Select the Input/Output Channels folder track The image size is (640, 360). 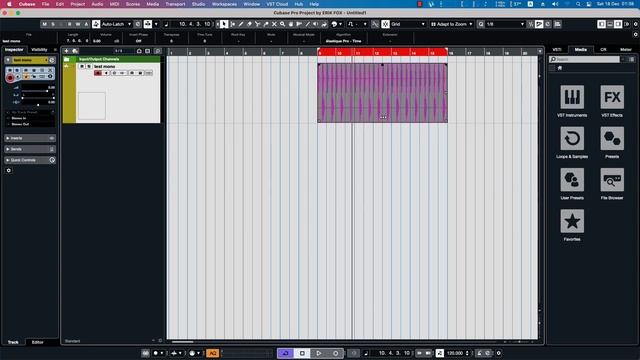point(111,59)
